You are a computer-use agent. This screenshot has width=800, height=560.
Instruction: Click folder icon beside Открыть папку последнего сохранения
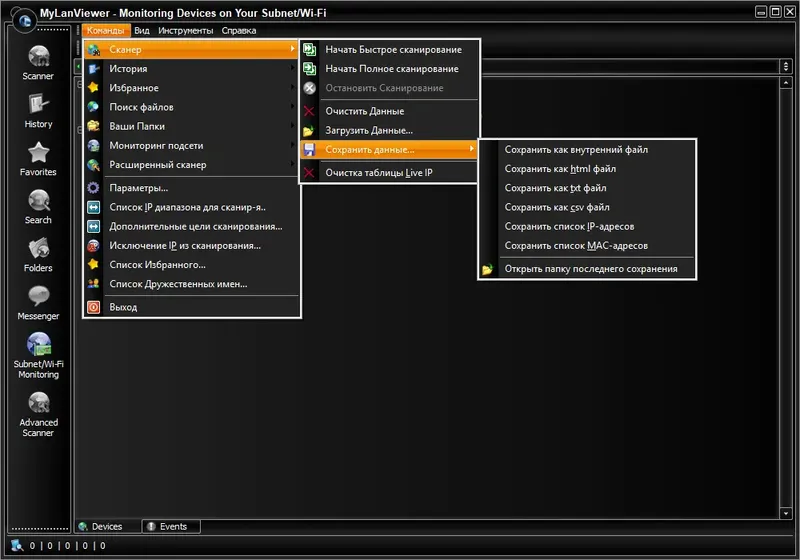click(x=487, y=269)
